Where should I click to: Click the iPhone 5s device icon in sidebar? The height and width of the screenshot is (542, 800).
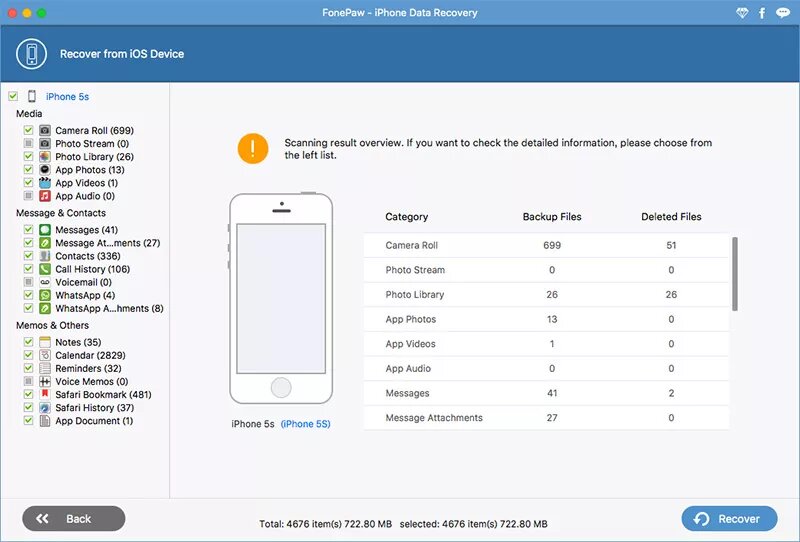click(32, 96)
